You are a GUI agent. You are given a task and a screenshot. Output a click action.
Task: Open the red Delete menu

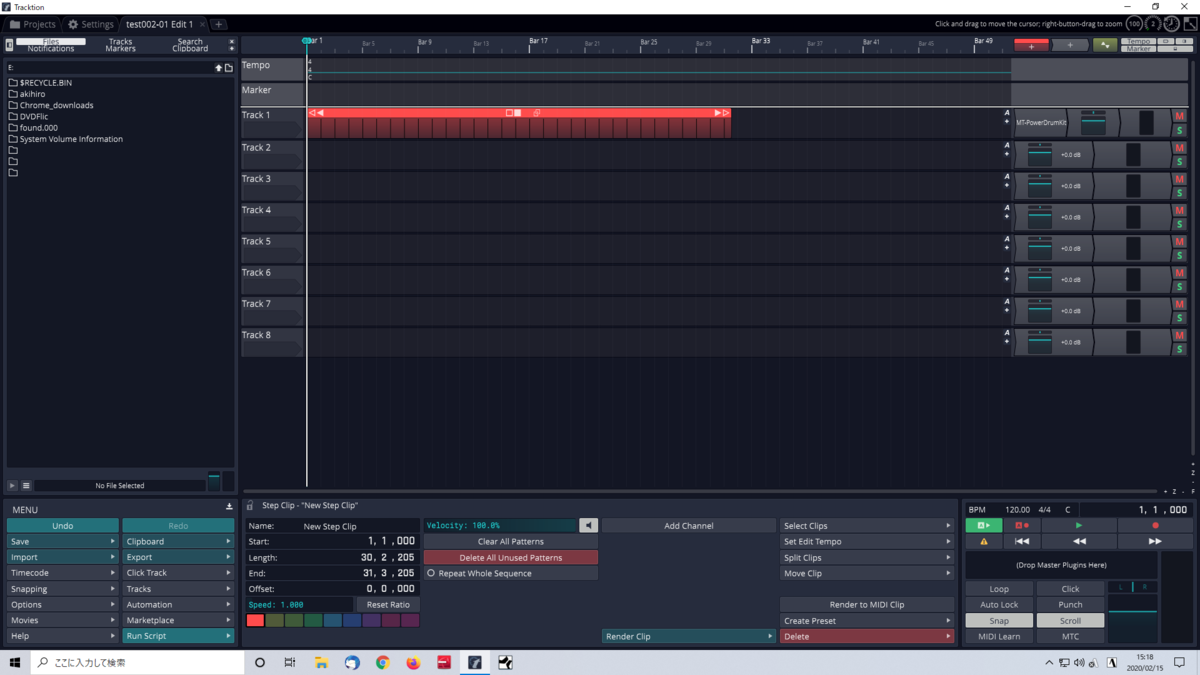coord(867,636)
